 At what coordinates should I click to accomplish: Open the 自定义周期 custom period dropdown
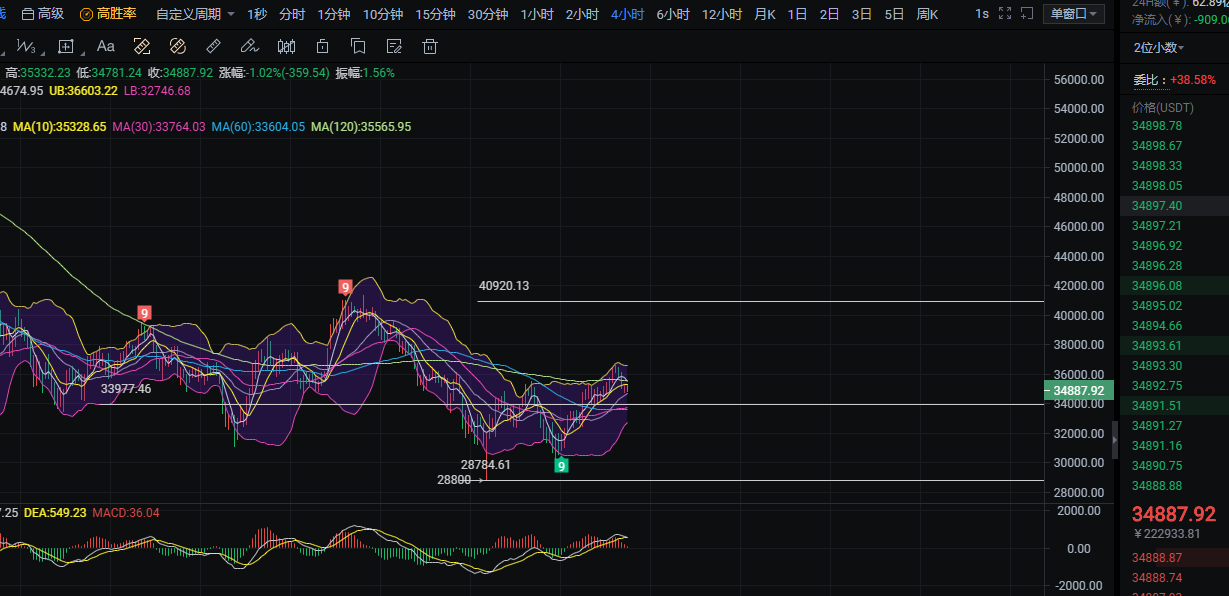coord(195,14)
